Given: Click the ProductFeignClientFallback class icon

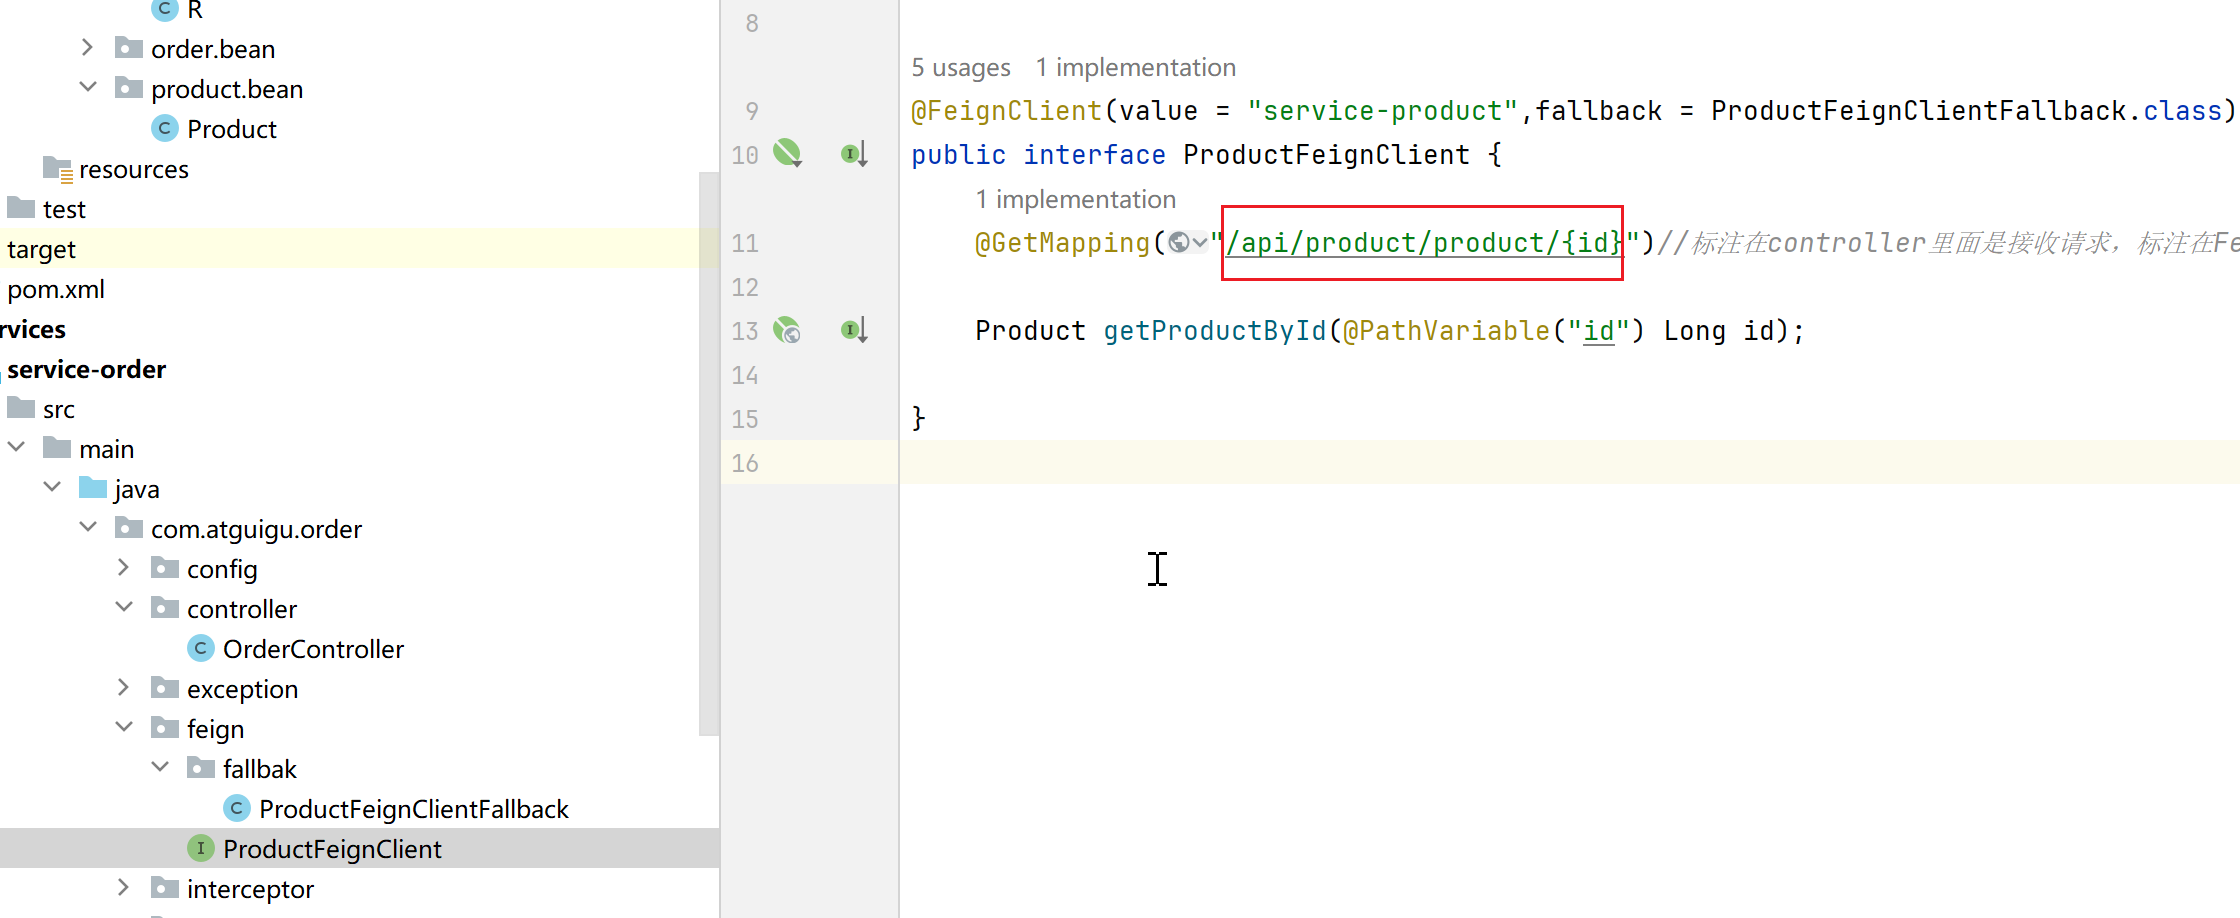Looking at the screenshot, I should click(x=237, y=808).
